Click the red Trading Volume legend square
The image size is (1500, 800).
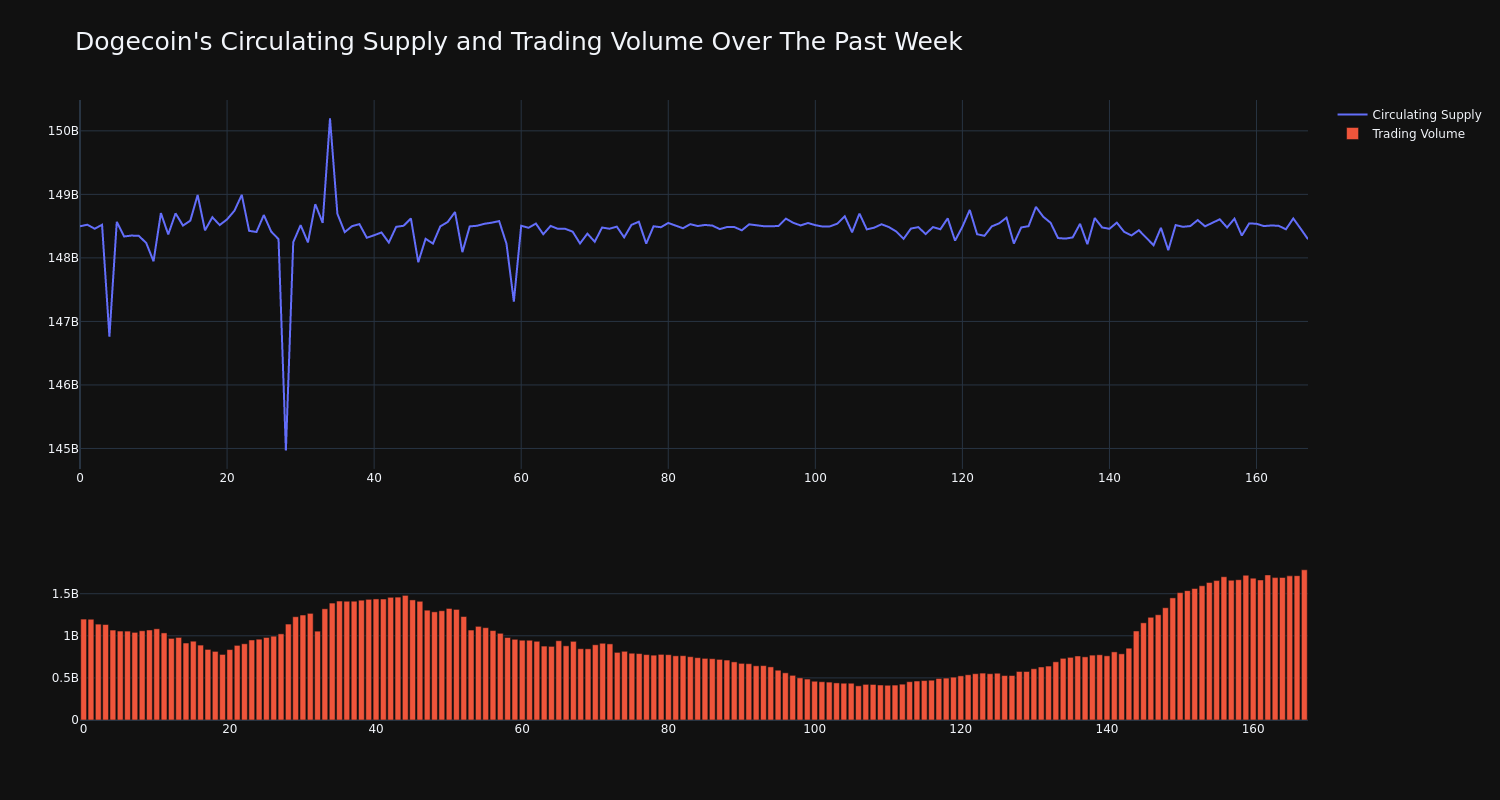(x=1352, y=134)
